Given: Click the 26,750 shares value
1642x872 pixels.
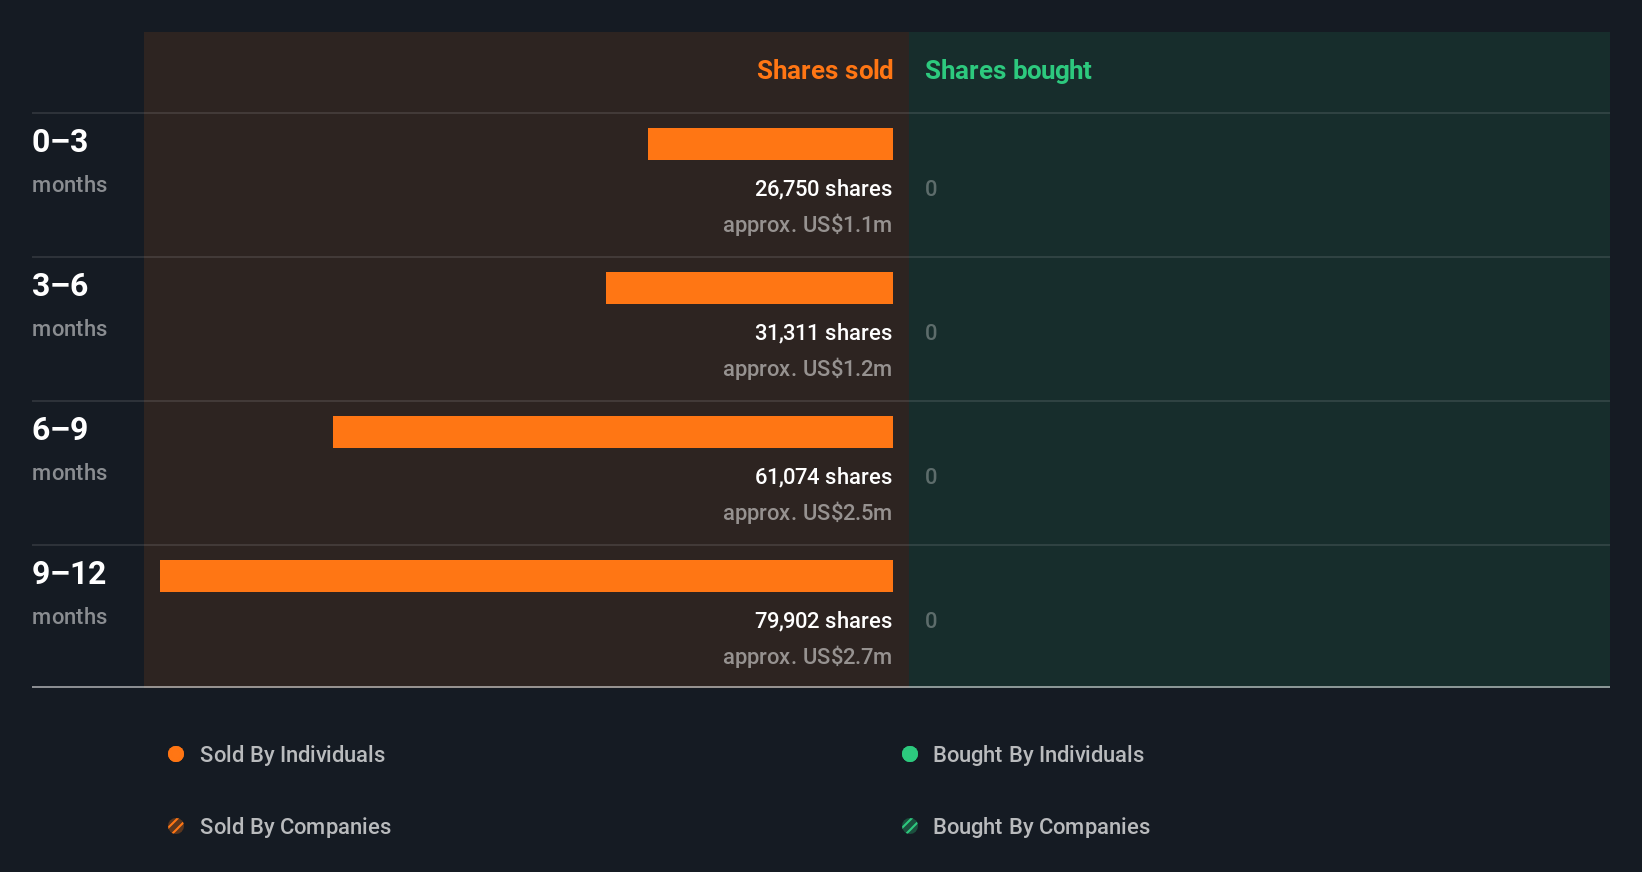Looking at the screenshot, I should [x=823, y=188].
